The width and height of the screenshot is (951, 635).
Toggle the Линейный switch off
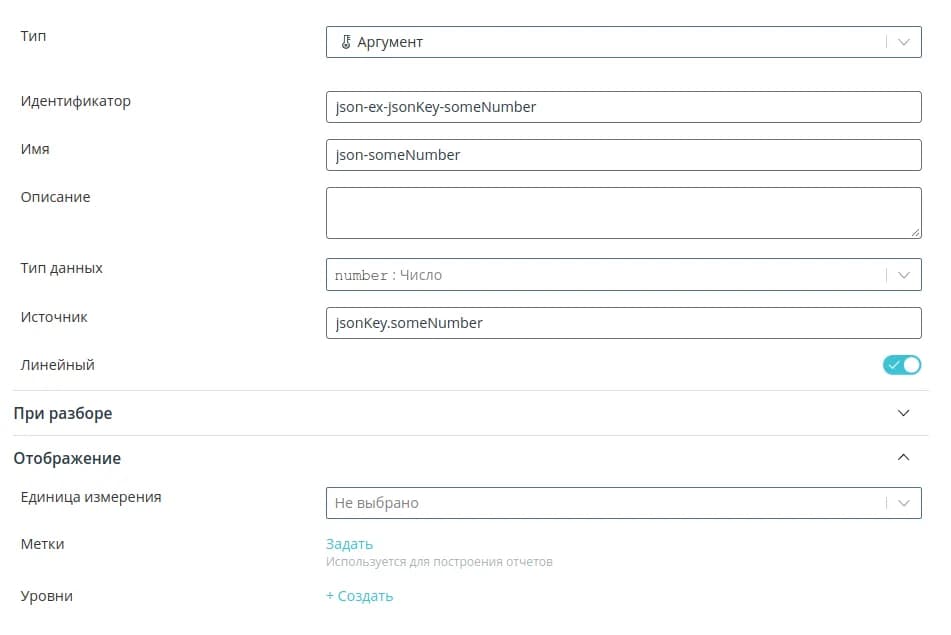(901, 365)
